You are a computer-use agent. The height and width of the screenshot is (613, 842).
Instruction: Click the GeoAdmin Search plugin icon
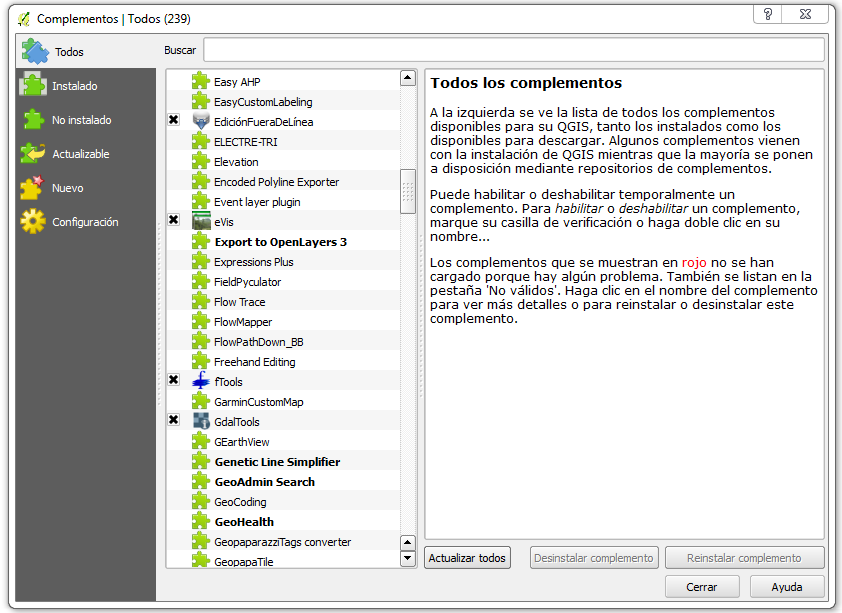[201, 481]
